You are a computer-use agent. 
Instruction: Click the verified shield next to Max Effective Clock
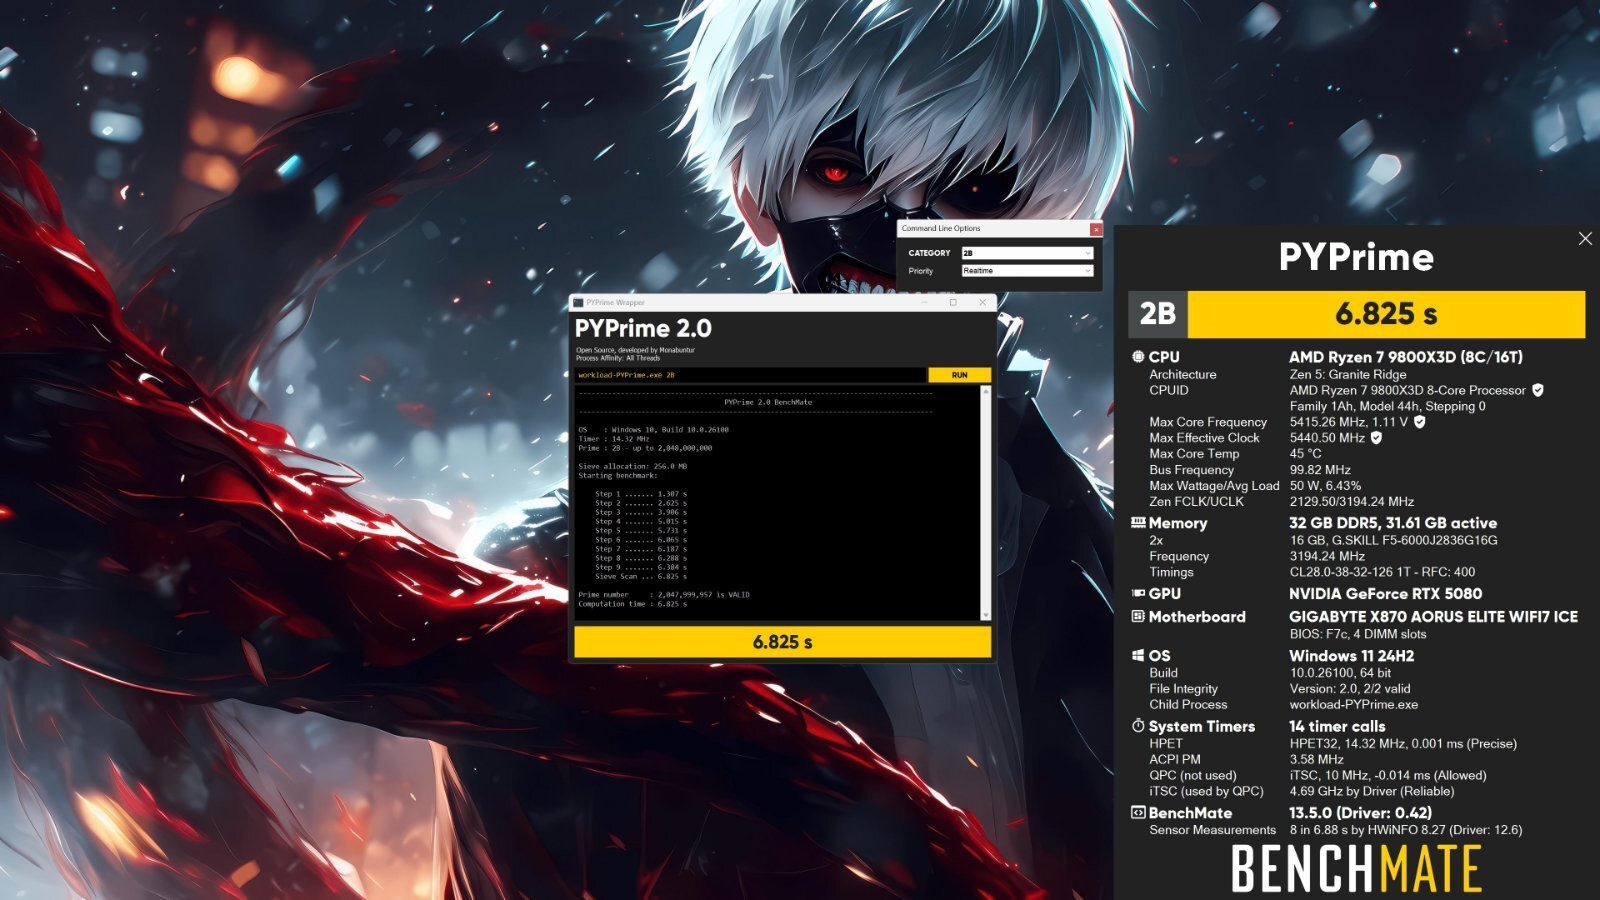coord(1376,438)
